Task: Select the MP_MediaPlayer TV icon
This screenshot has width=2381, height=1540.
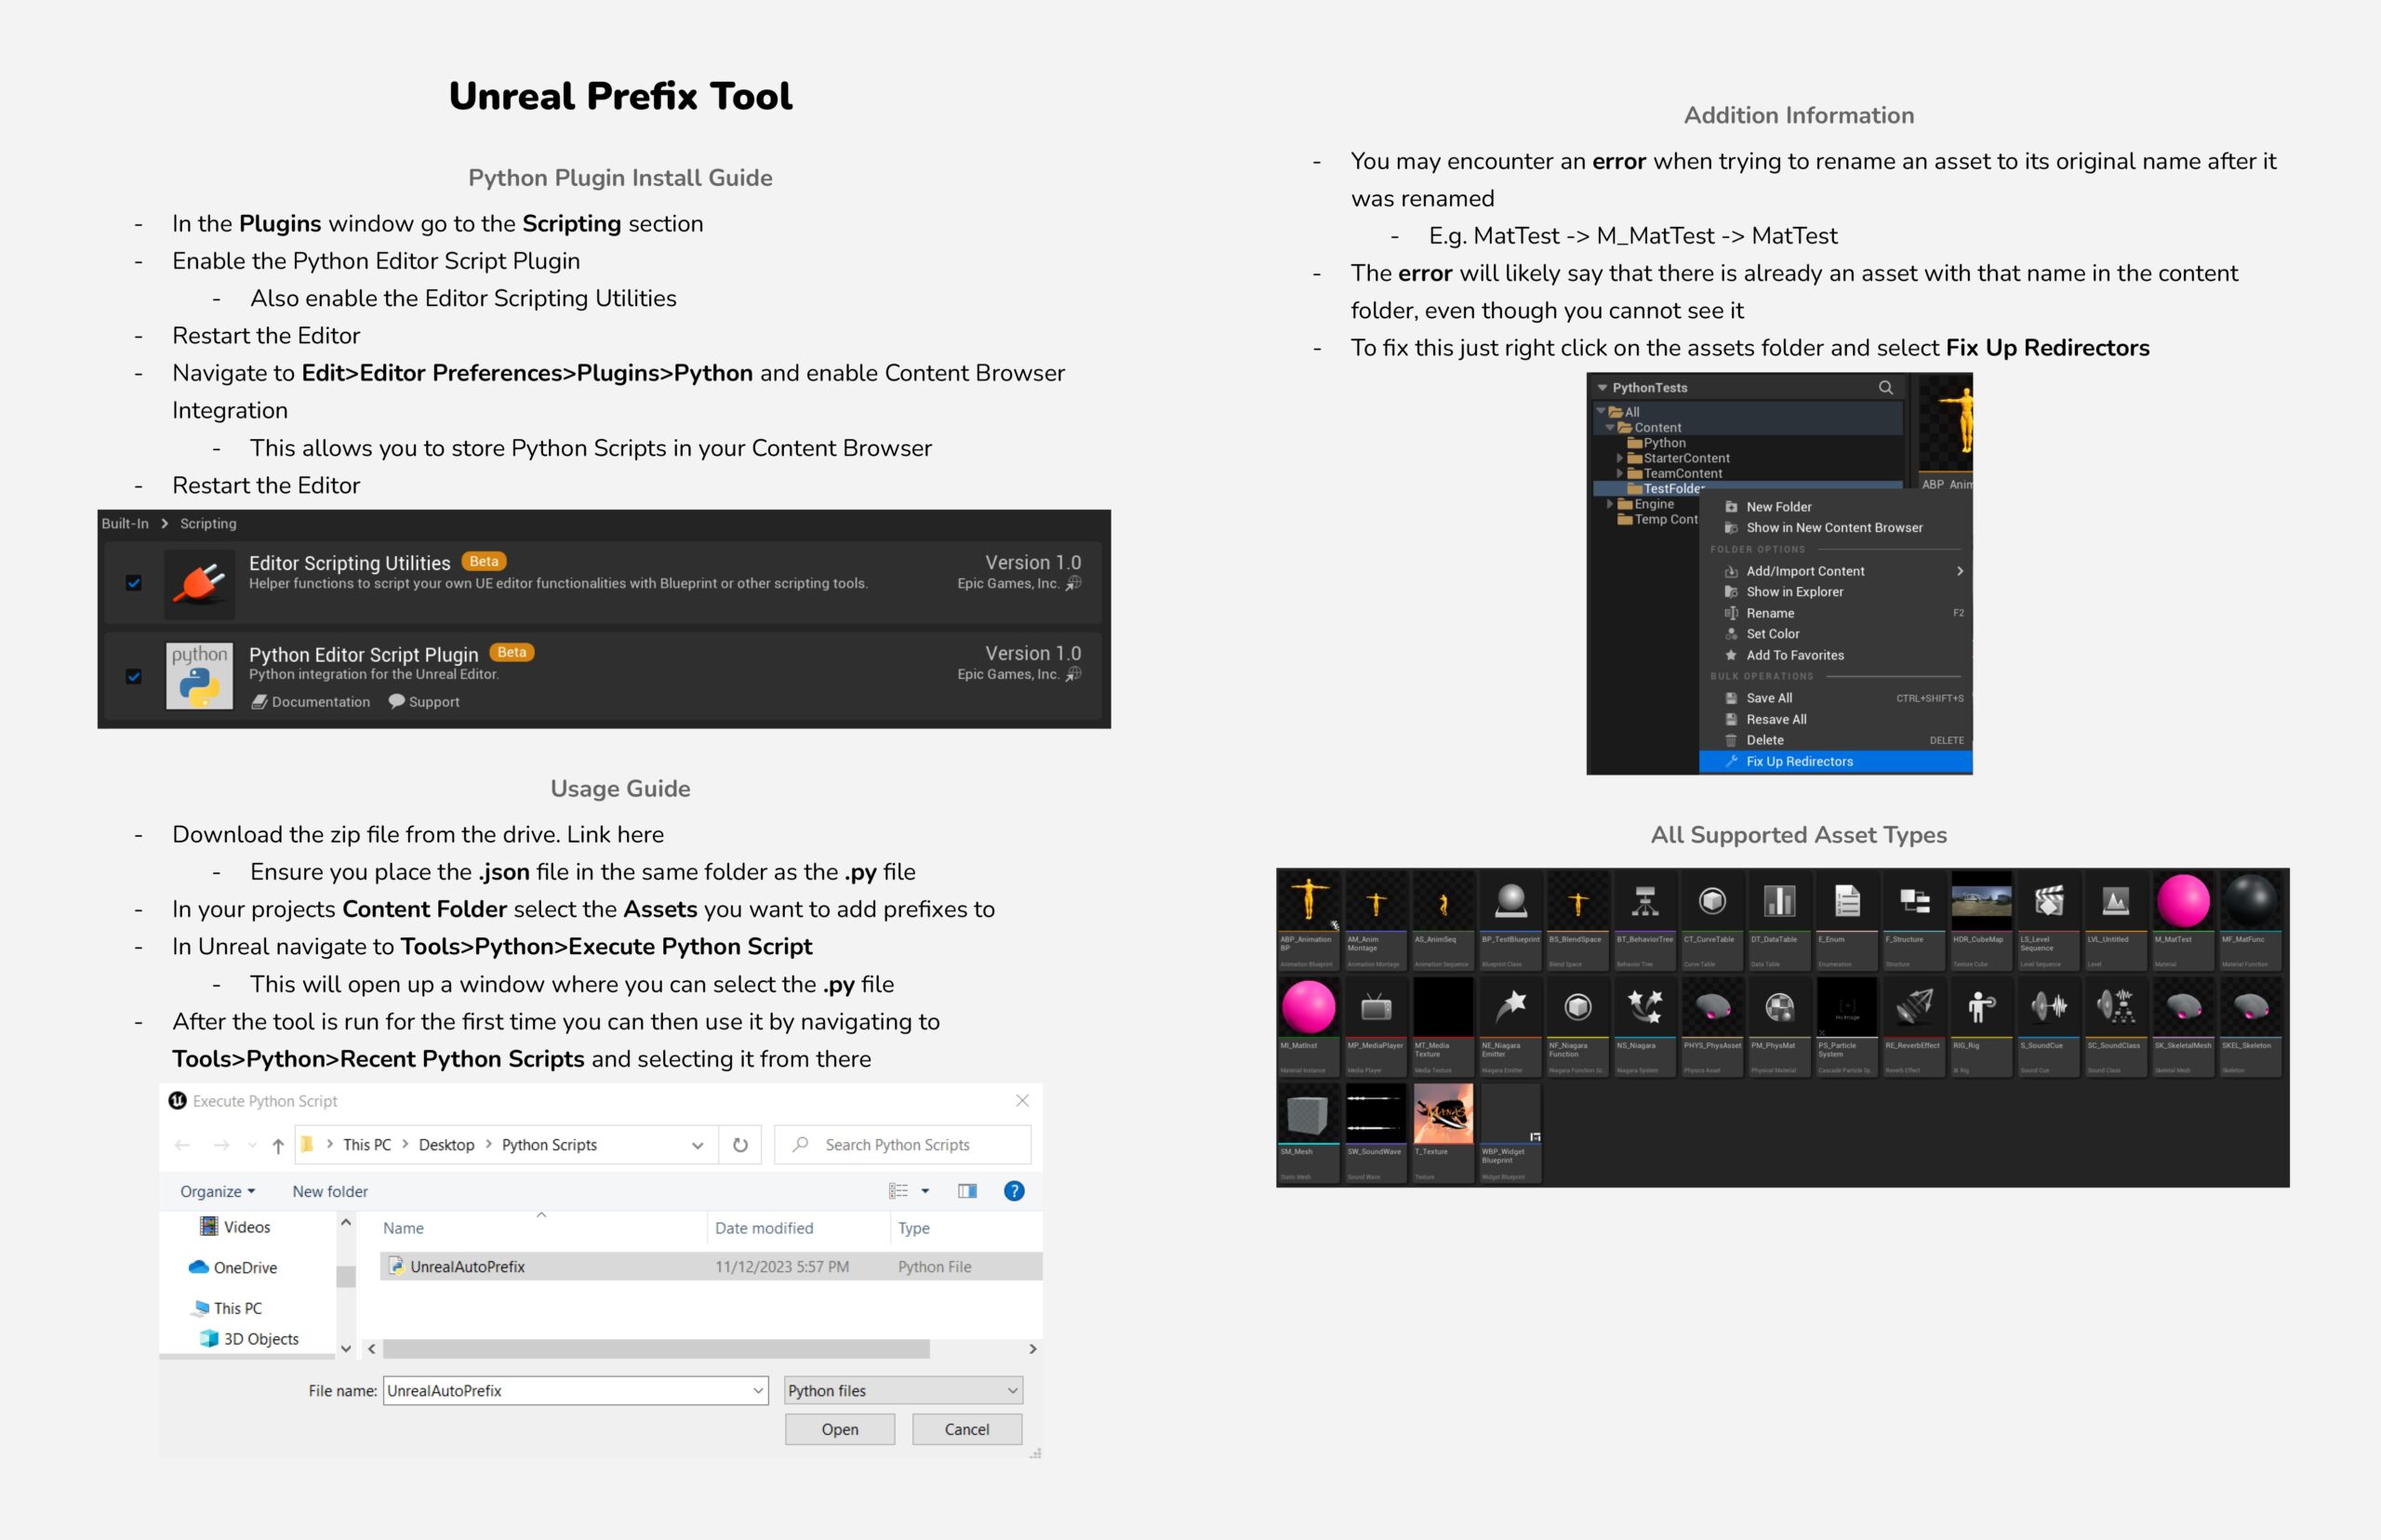Action: tap(1376, 1008)
